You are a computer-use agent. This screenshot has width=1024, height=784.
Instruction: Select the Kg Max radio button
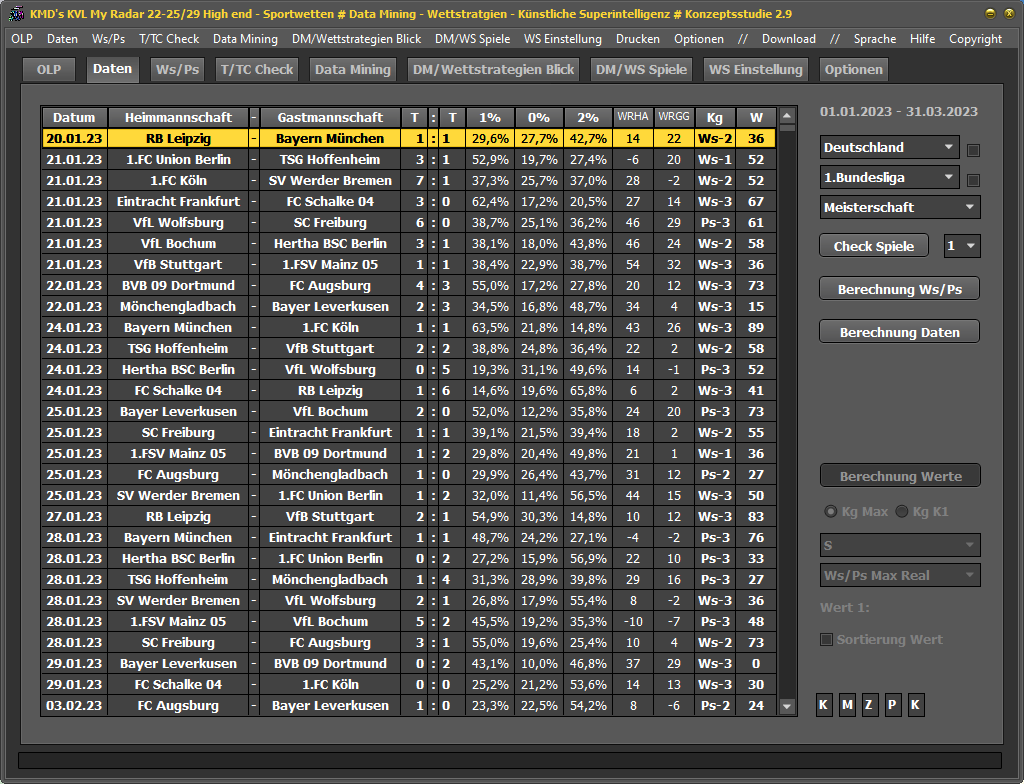[x=831, y=512]
